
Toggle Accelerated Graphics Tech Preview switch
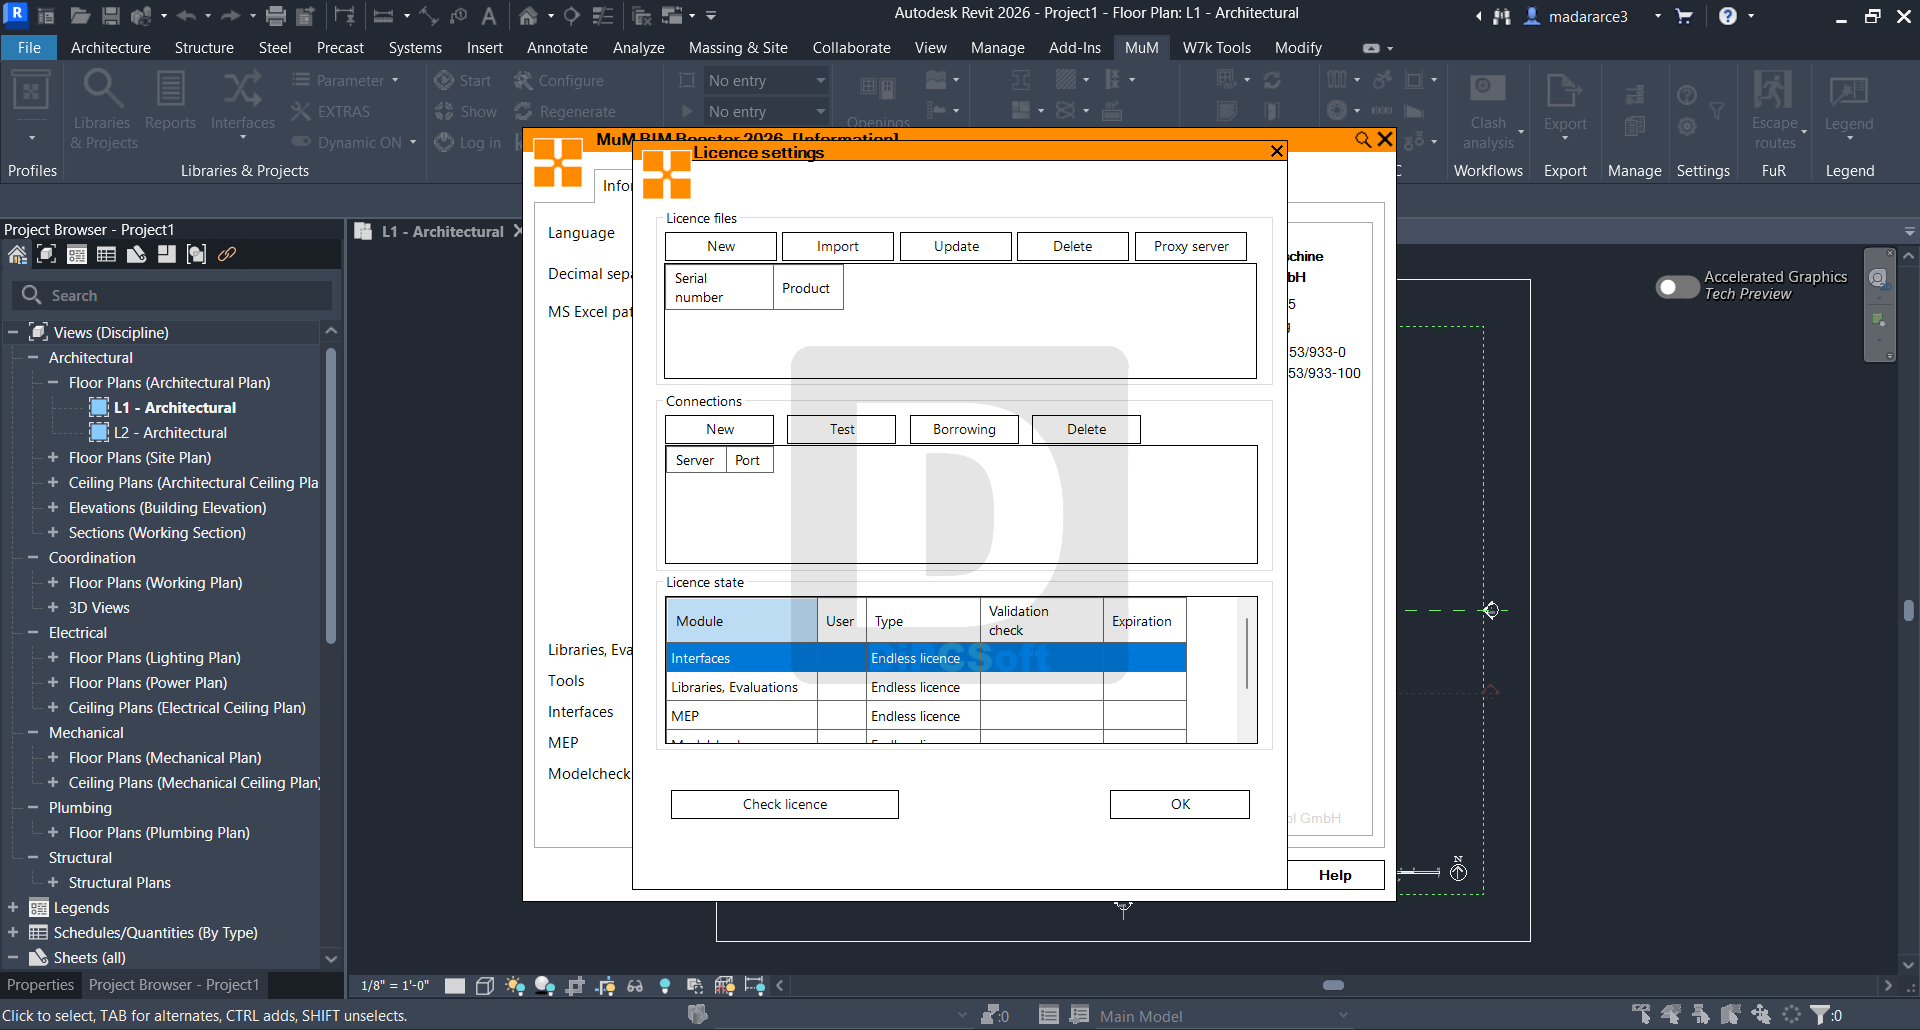[1677, 287]
